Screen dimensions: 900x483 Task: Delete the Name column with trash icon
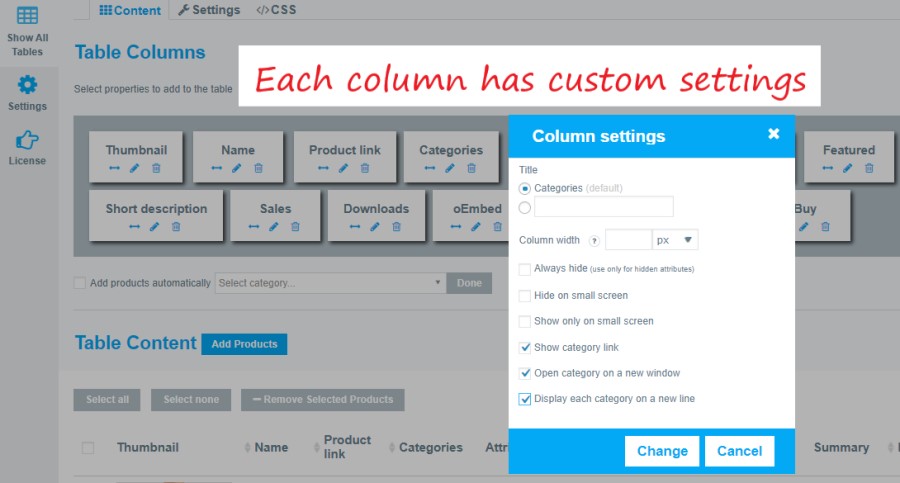tap(258, 168)
